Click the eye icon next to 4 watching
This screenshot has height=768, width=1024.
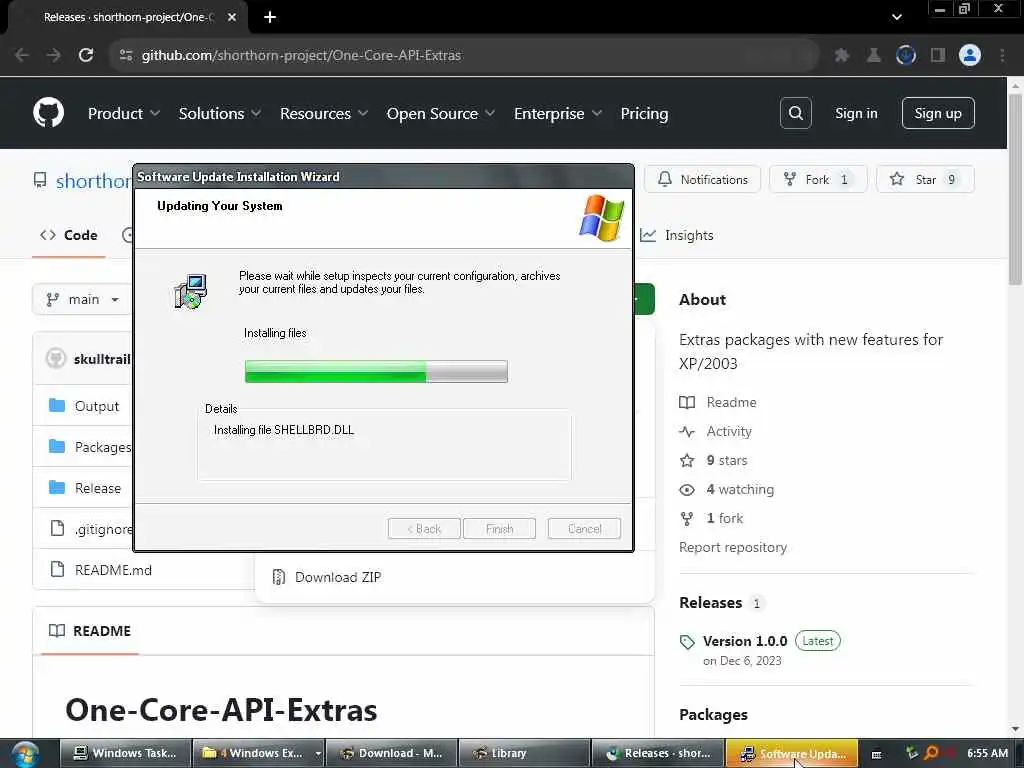click(x=687, y=490)
